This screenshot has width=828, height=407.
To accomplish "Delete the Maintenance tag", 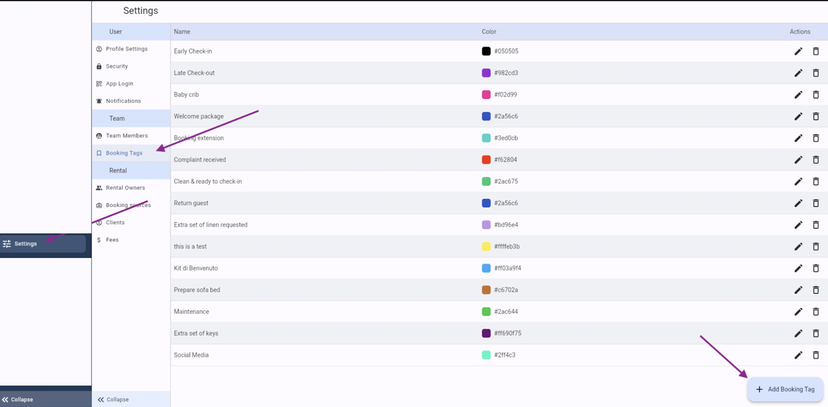I will click(815, 311).
